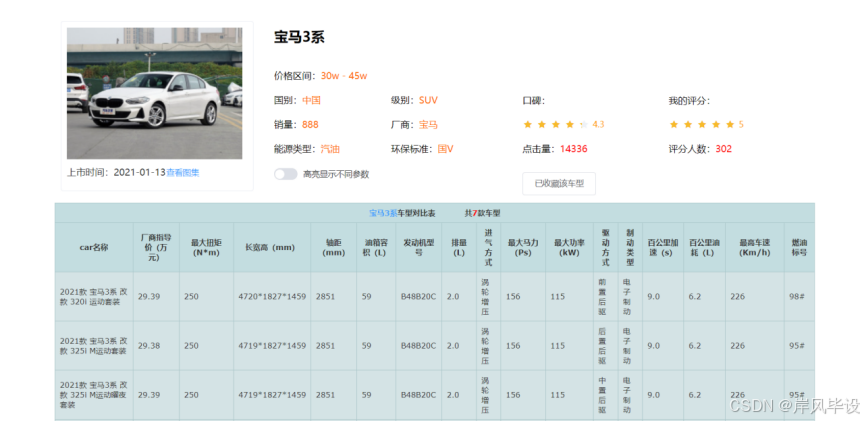Set my rating to three stars
This screenshot has width=864, height=421.
702,125
